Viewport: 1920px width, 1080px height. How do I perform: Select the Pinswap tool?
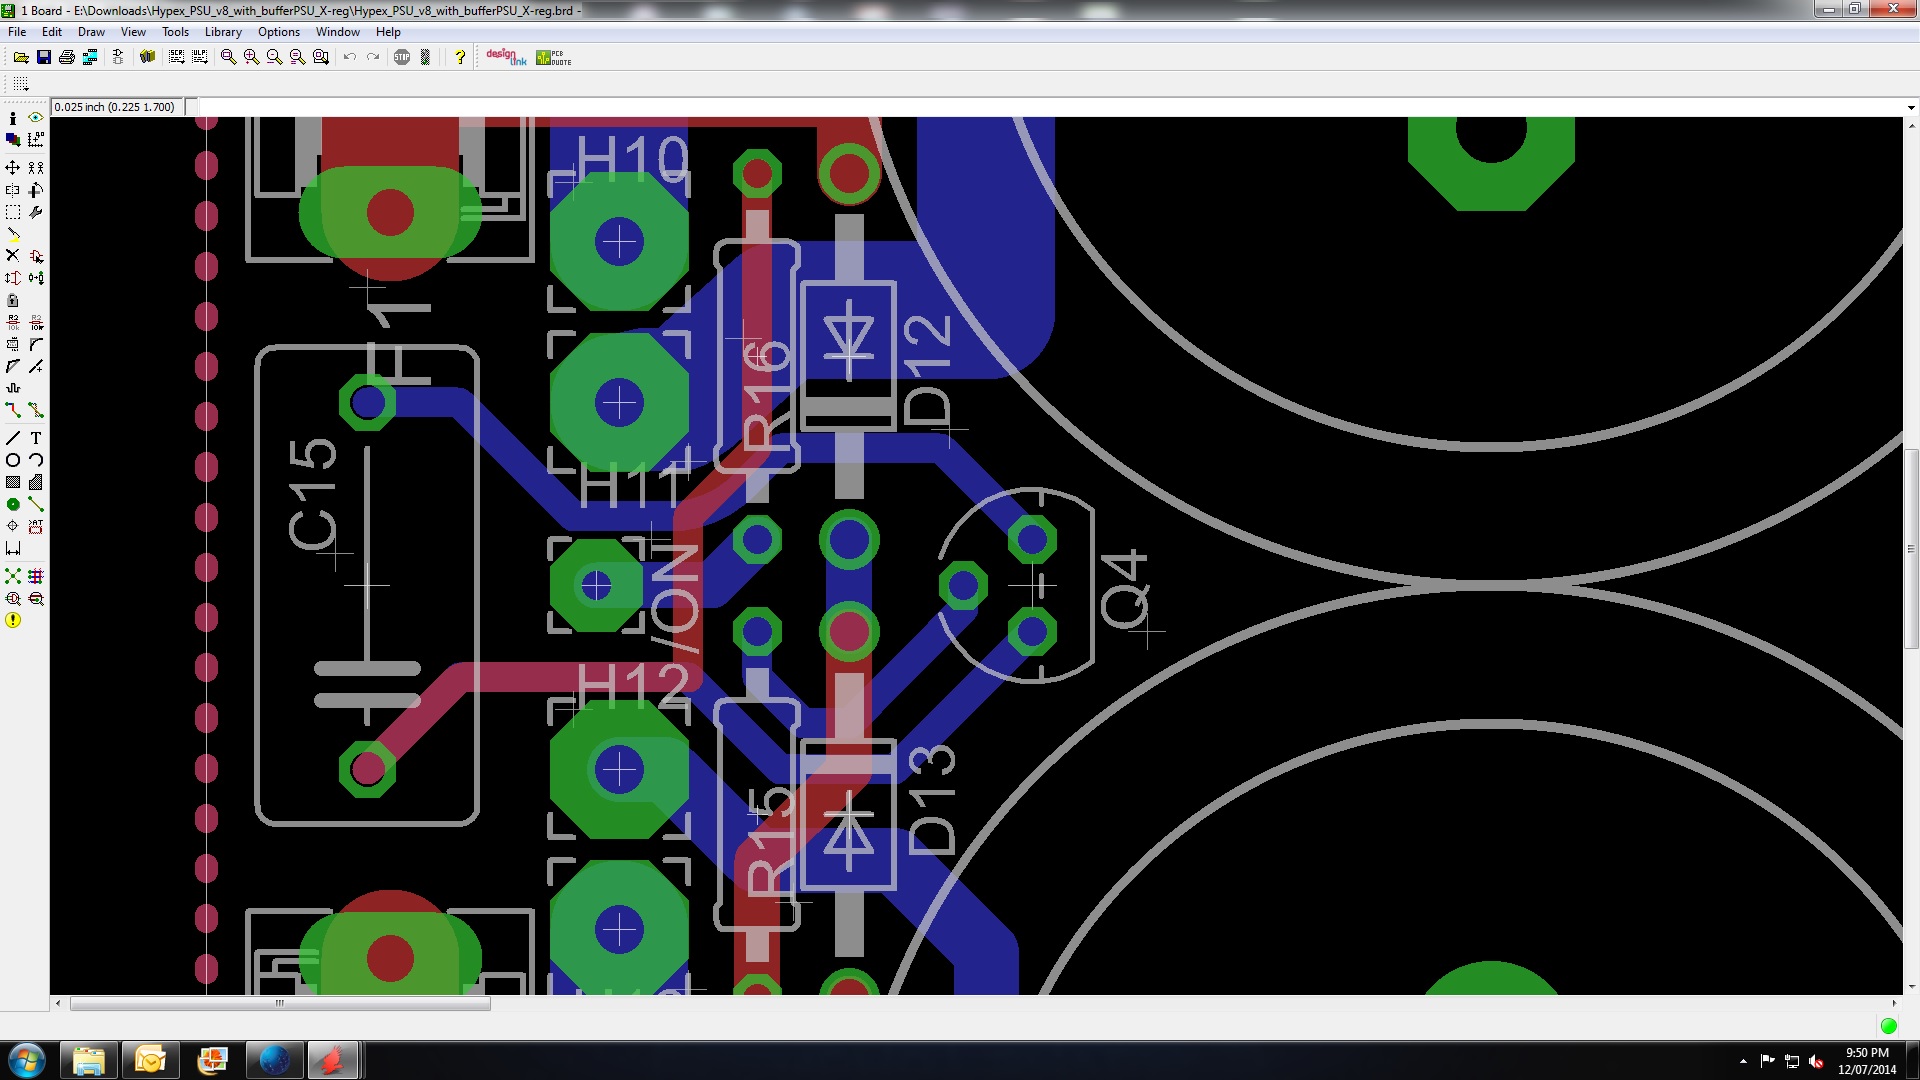click(13, 278)
